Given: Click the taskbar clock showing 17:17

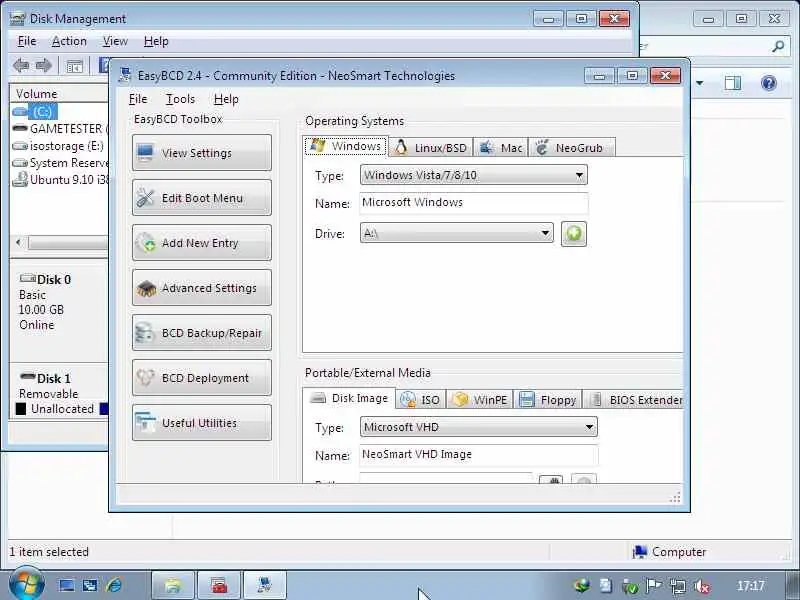Looking at the screenshot, I should [751, 586].
